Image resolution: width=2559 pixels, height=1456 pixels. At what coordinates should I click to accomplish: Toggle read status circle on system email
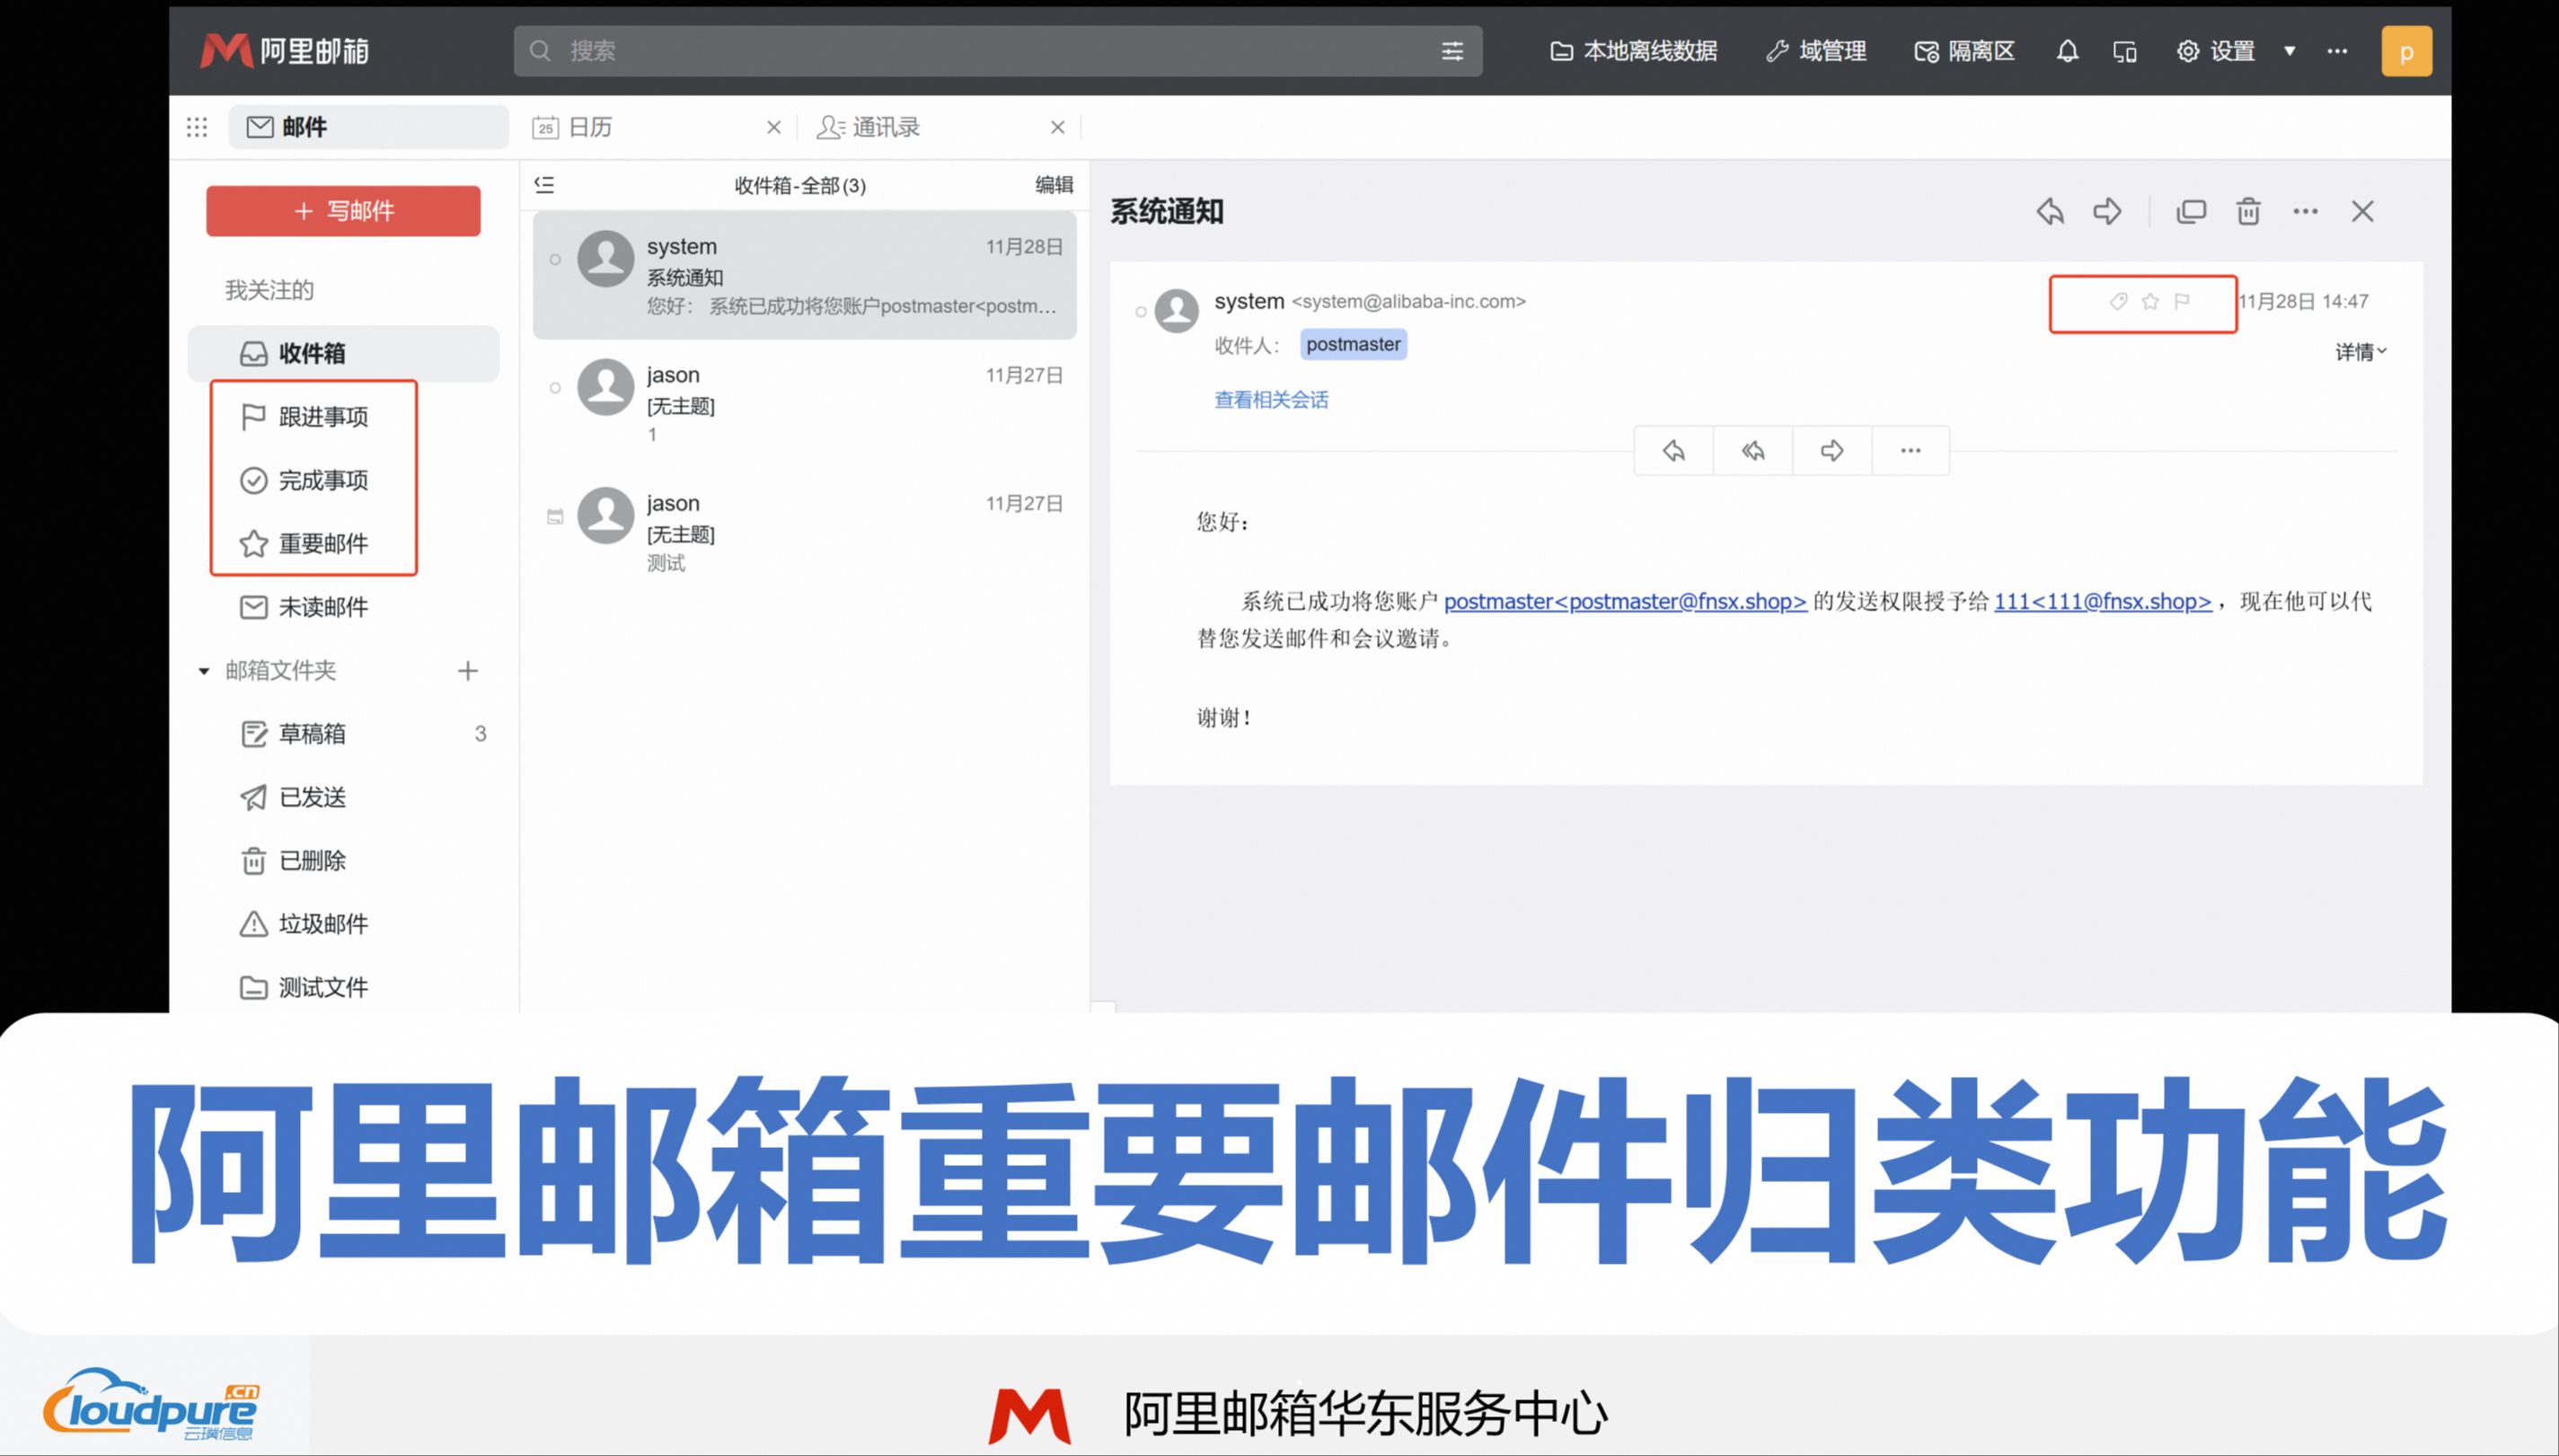click(555, 260)
